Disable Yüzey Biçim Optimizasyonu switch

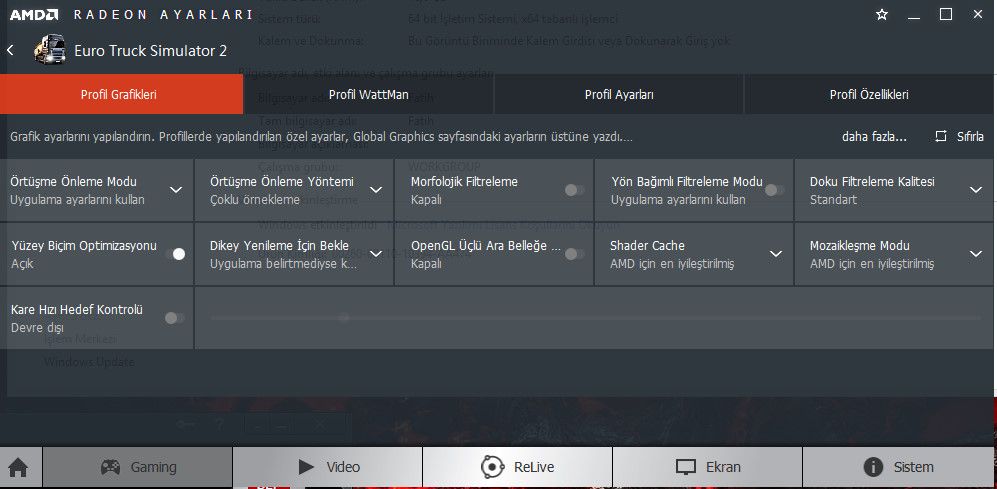175,254
